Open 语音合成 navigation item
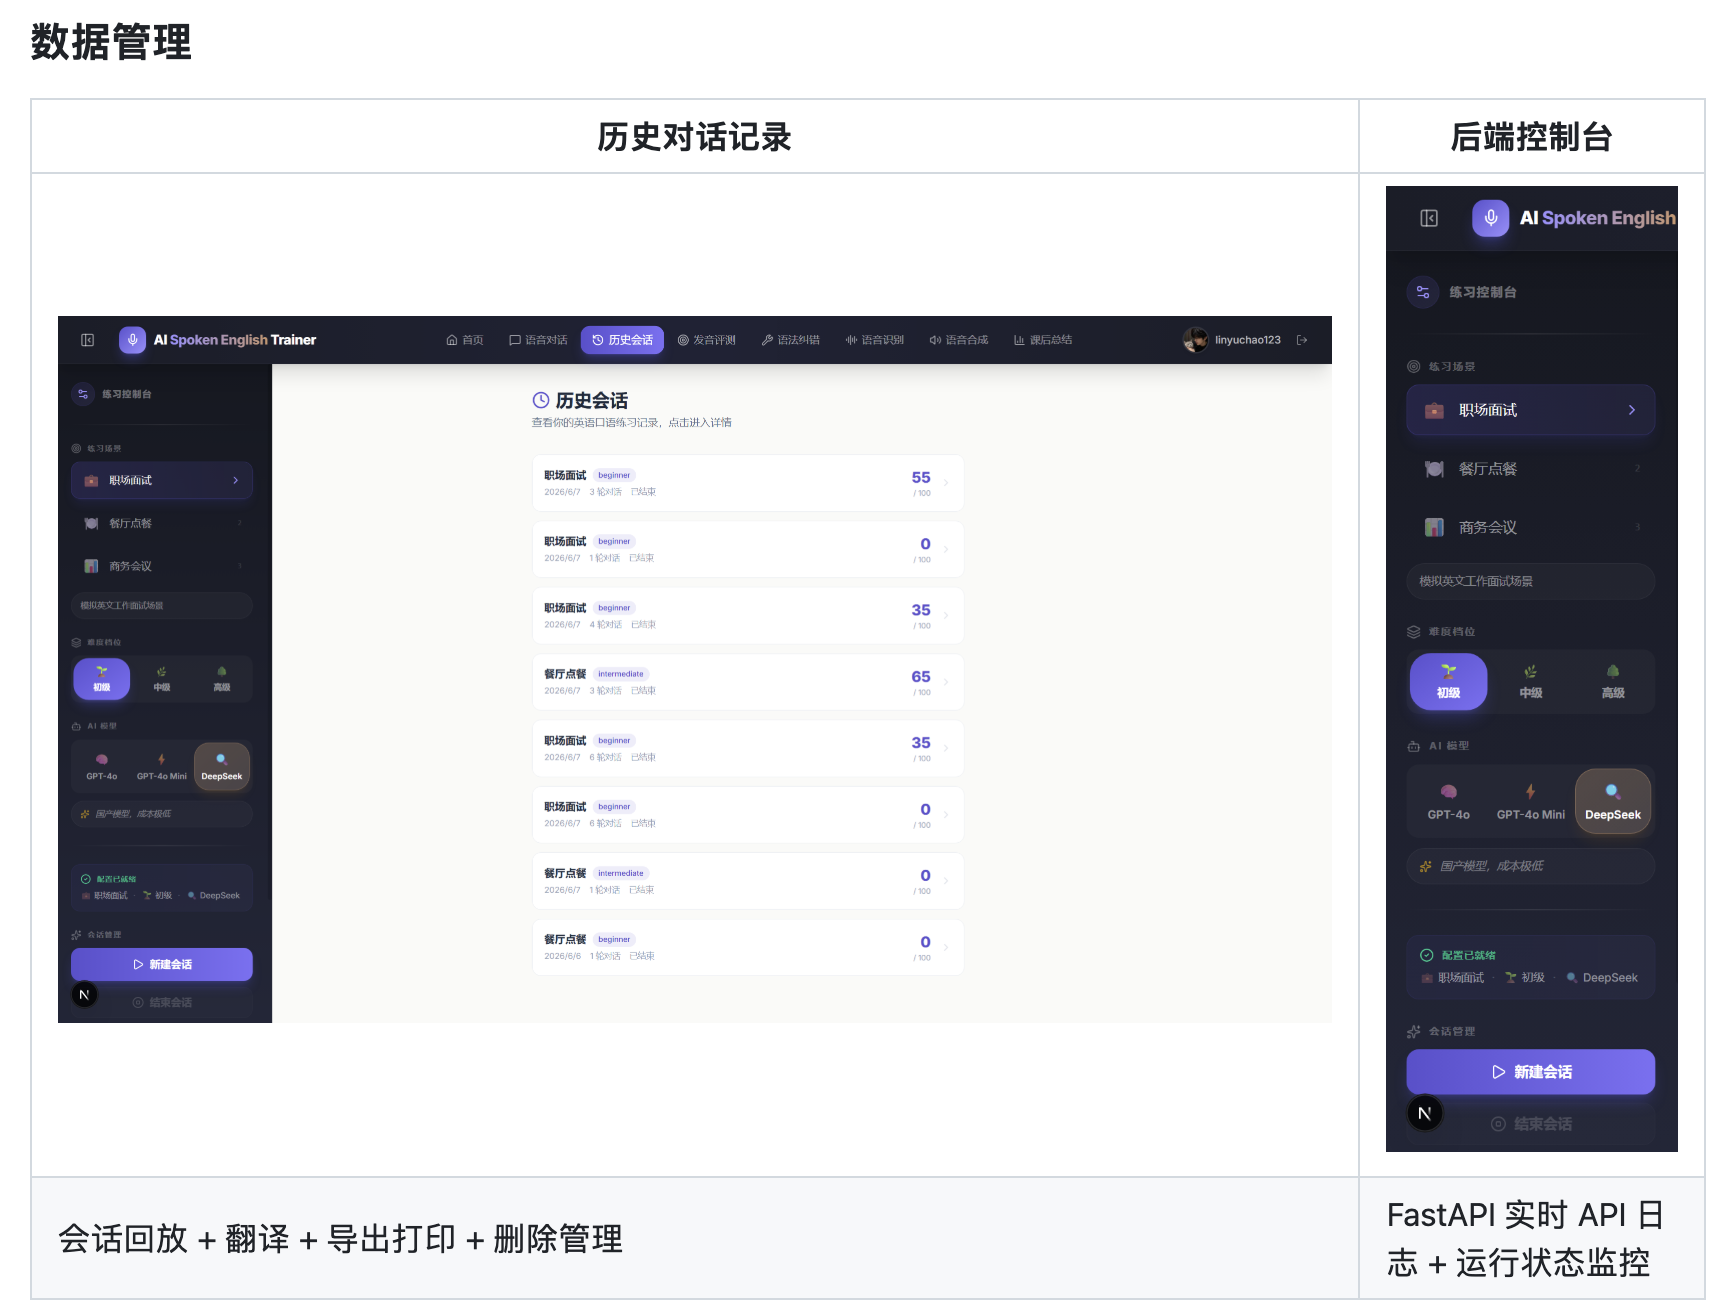Screen dimensions: 1712x1316 [959, 340]
